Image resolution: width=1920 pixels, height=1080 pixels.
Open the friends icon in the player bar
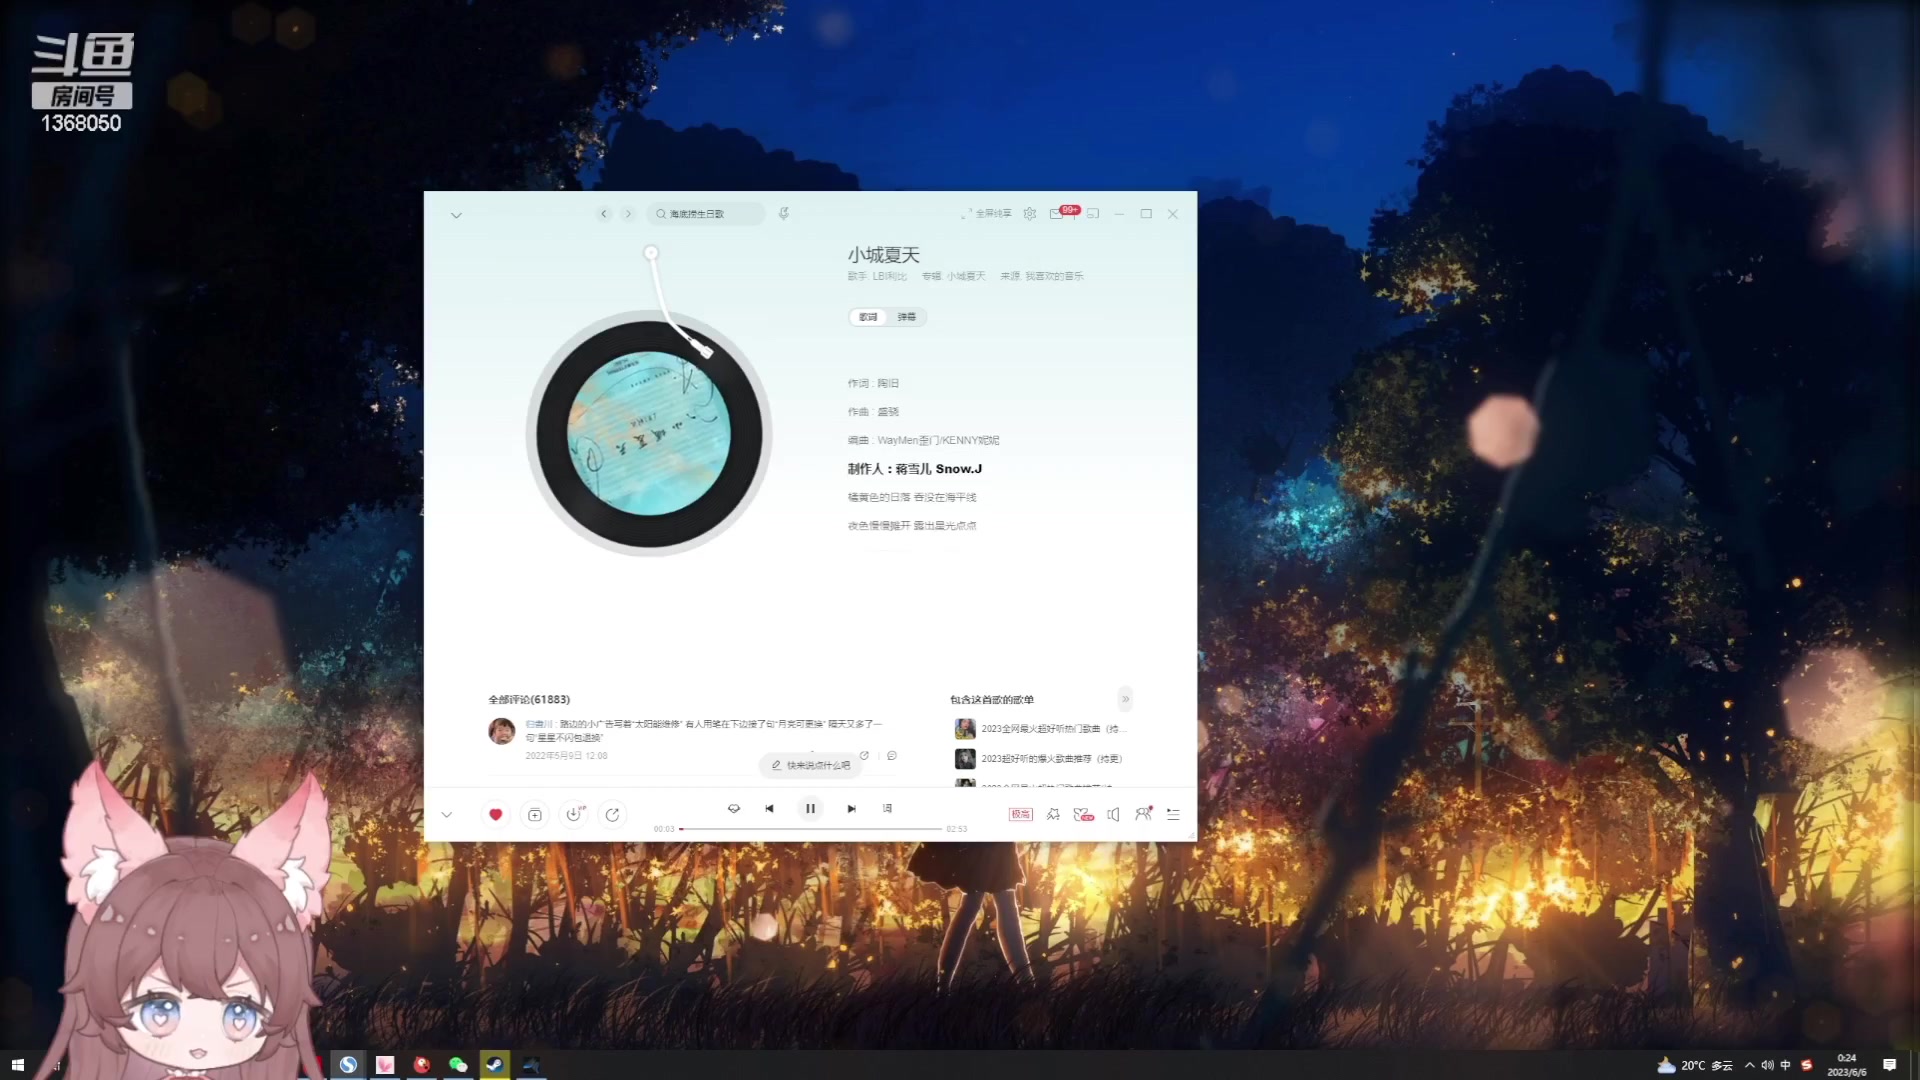tap(1143, 814)
